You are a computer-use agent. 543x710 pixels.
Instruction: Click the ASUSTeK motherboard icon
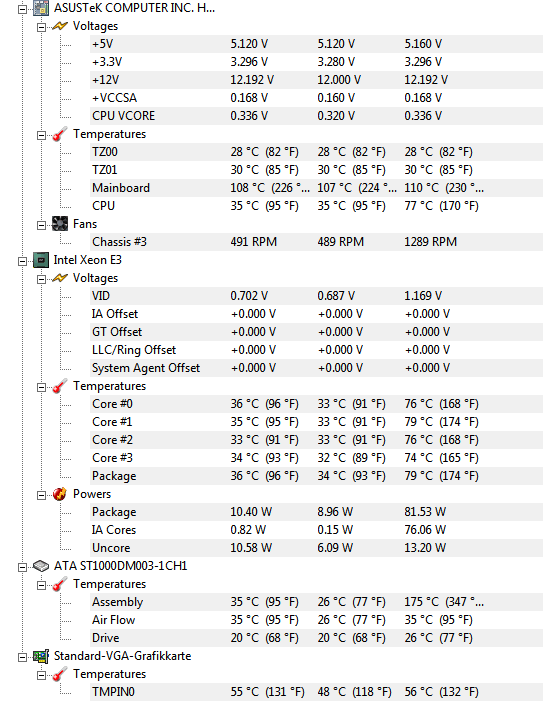tap(41, 8)
